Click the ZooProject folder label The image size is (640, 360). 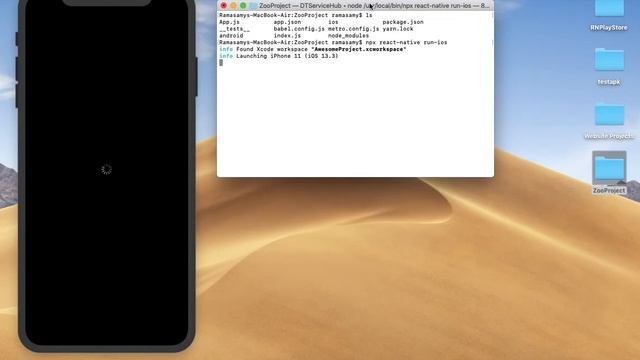click(609, 191)
